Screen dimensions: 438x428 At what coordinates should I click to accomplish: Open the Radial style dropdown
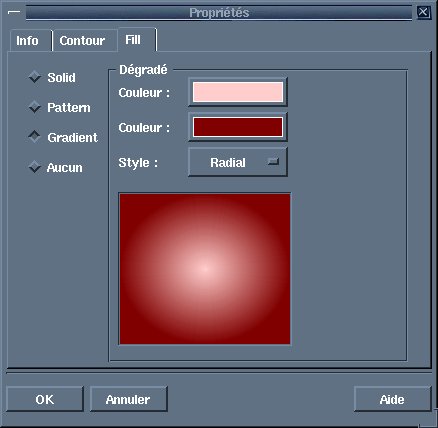point(238,162)
